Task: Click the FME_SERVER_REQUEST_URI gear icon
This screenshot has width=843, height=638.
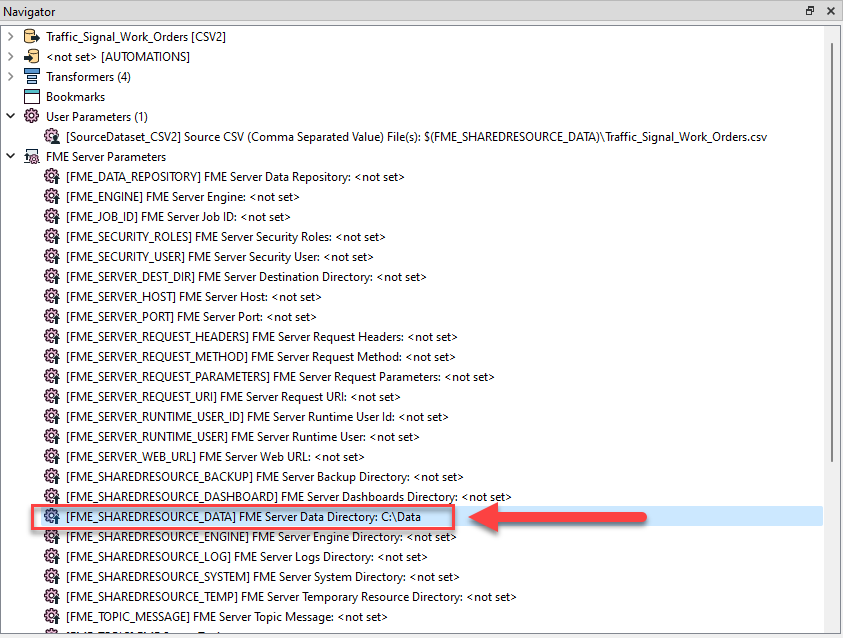Action: click(x=52, y=396)
